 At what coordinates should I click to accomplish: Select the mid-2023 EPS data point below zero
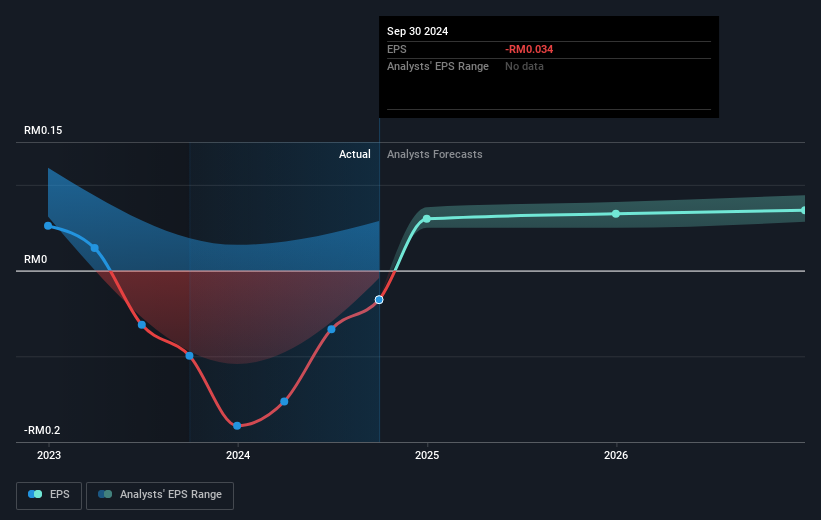[x=142, y=325]
